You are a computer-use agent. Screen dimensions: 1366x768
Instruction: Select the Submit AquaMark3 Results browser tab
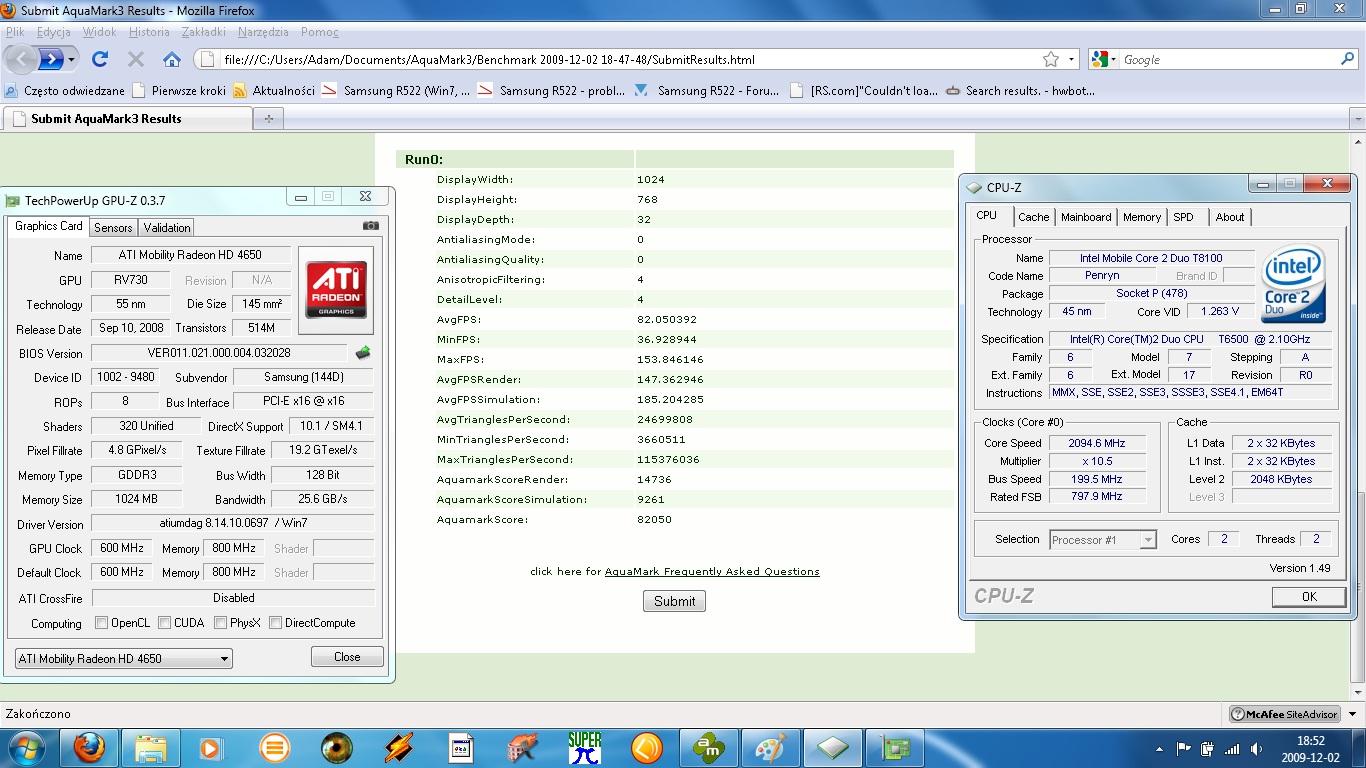[x=127, y=118]
